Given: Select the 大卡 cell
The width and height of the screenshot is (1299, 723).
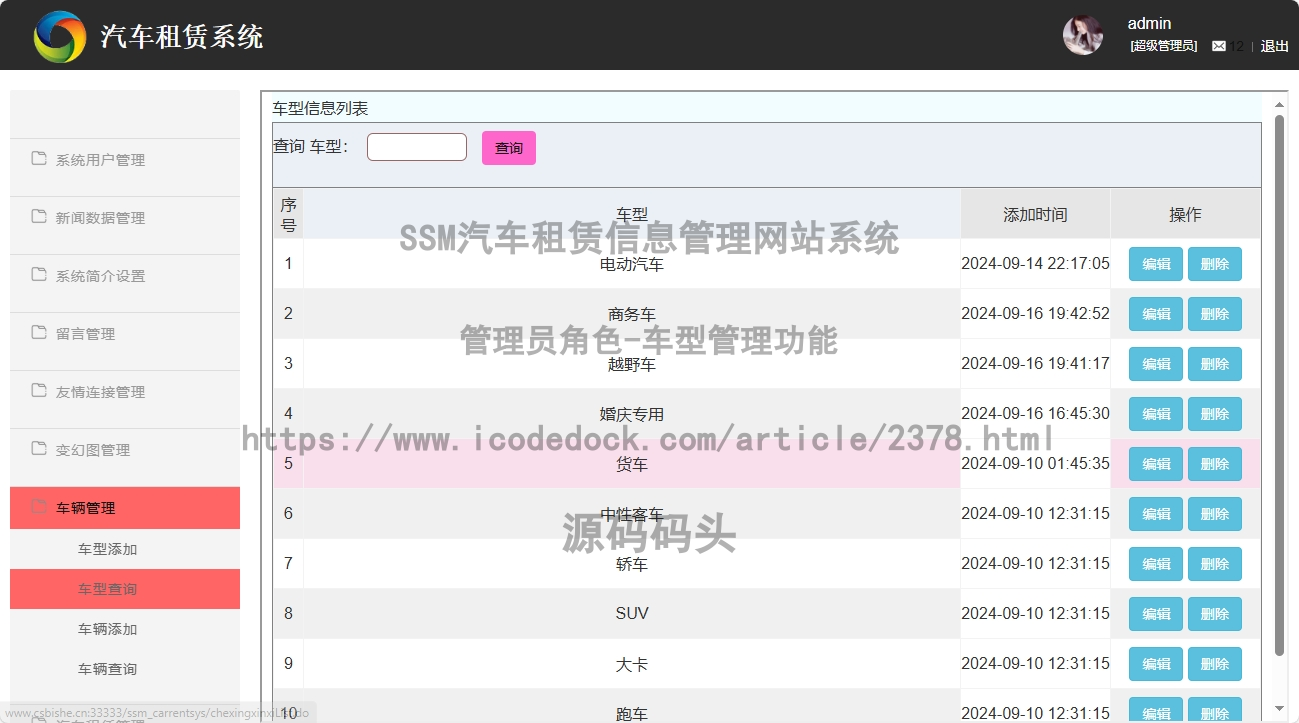Looking at the screenshot, I should 632,664.
